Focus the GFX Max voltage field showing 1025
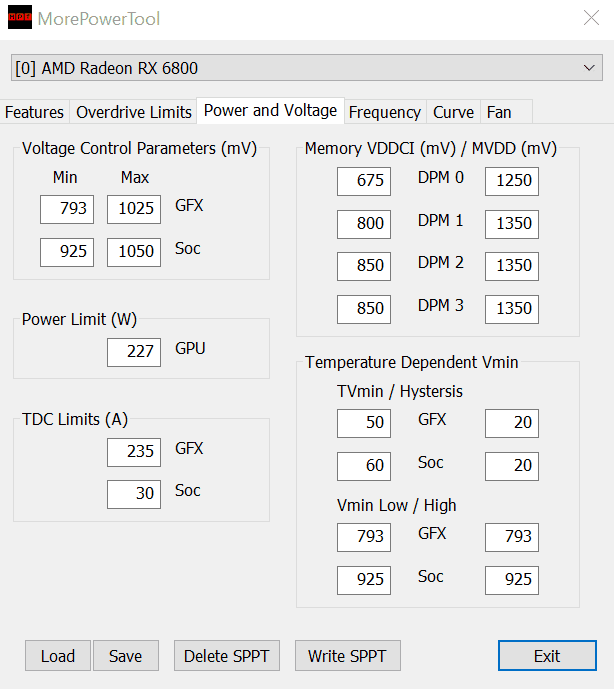 click(x=134, y=209)
